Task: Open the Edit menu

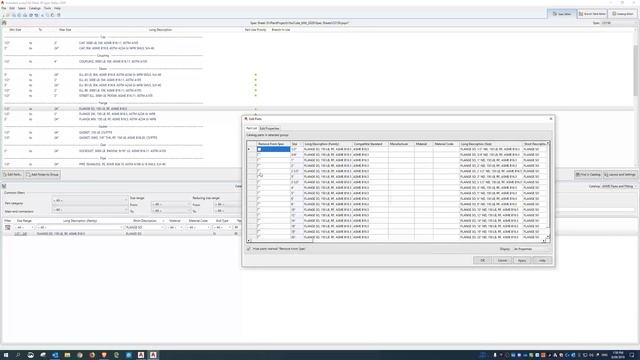Action: pyautogui.click(x=12, y=8)
